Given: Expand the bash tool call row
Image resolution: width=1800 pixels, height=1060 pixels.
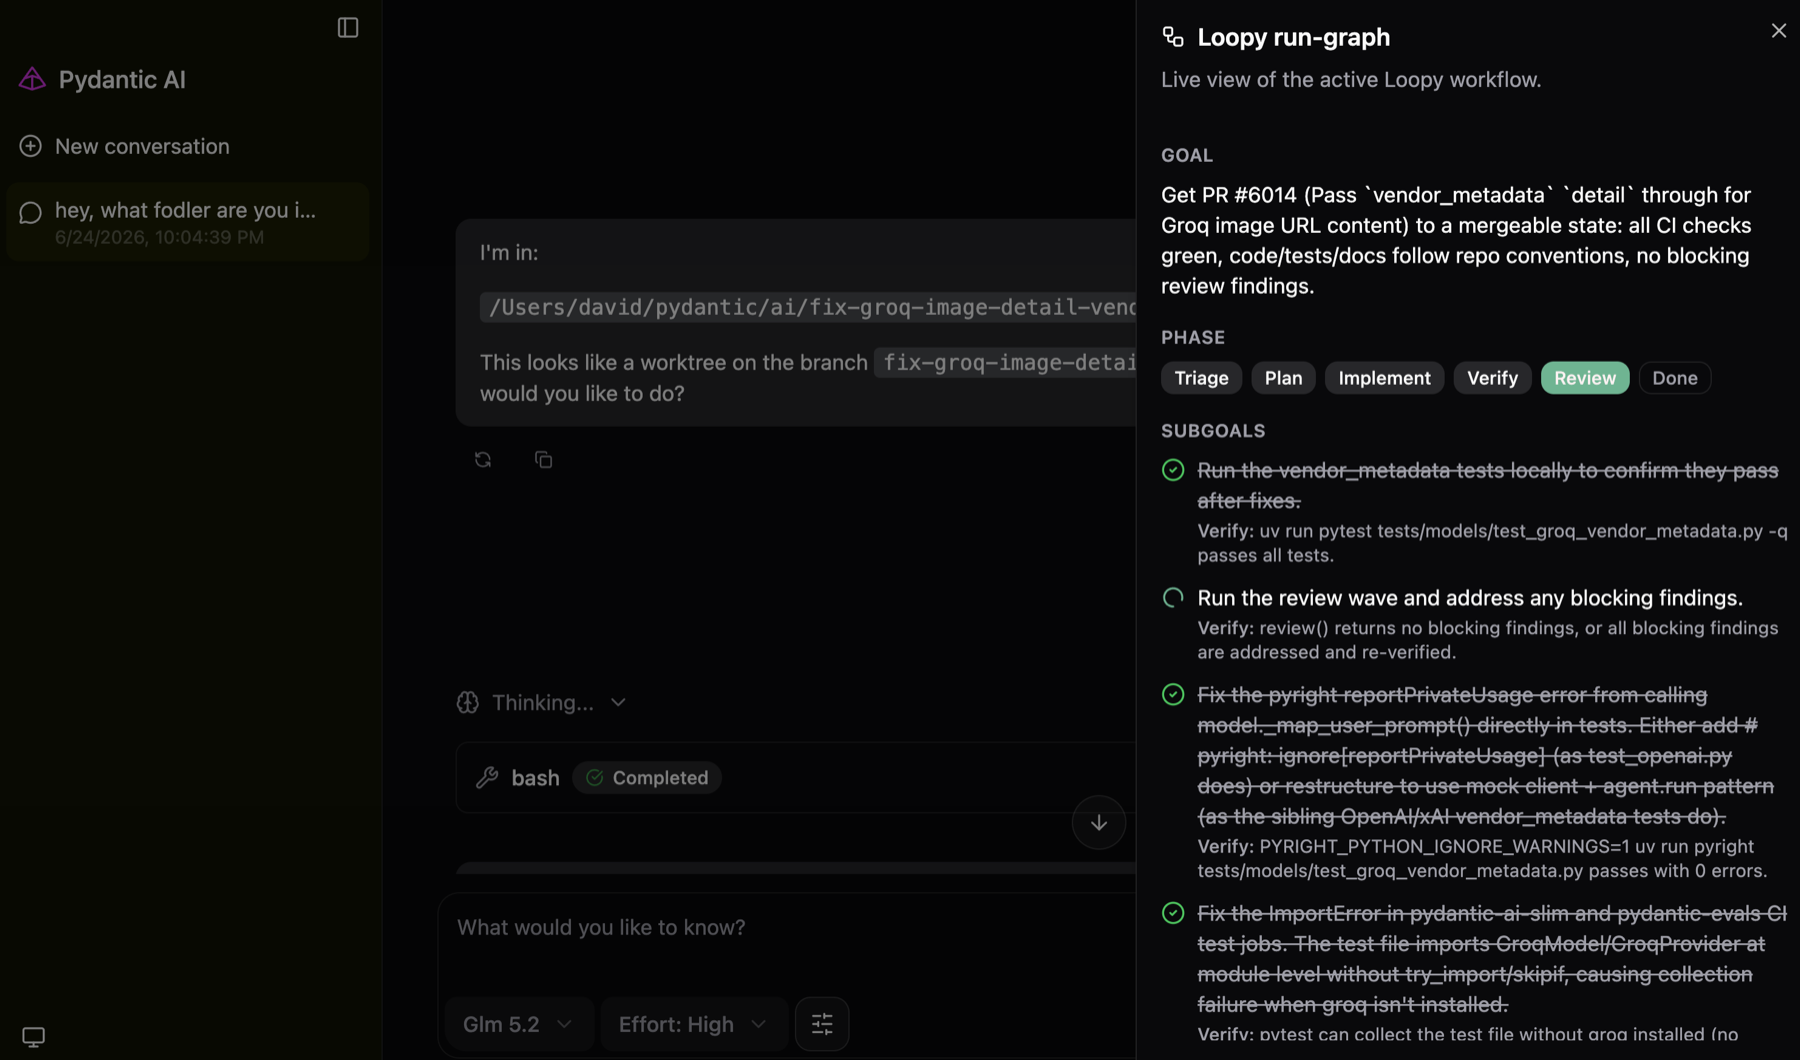Looking at the screenshot, I should point(796,778).
